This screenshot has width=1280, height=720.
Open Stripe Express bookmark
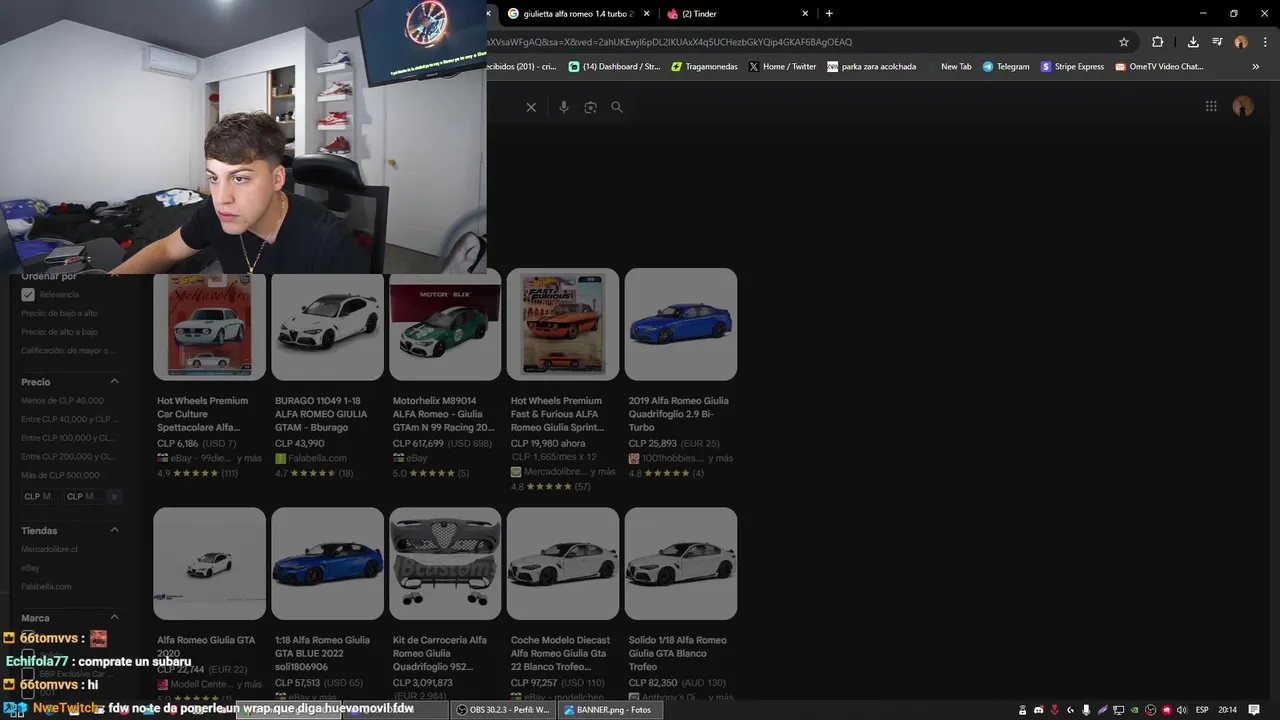click(x=1072, y=67)
